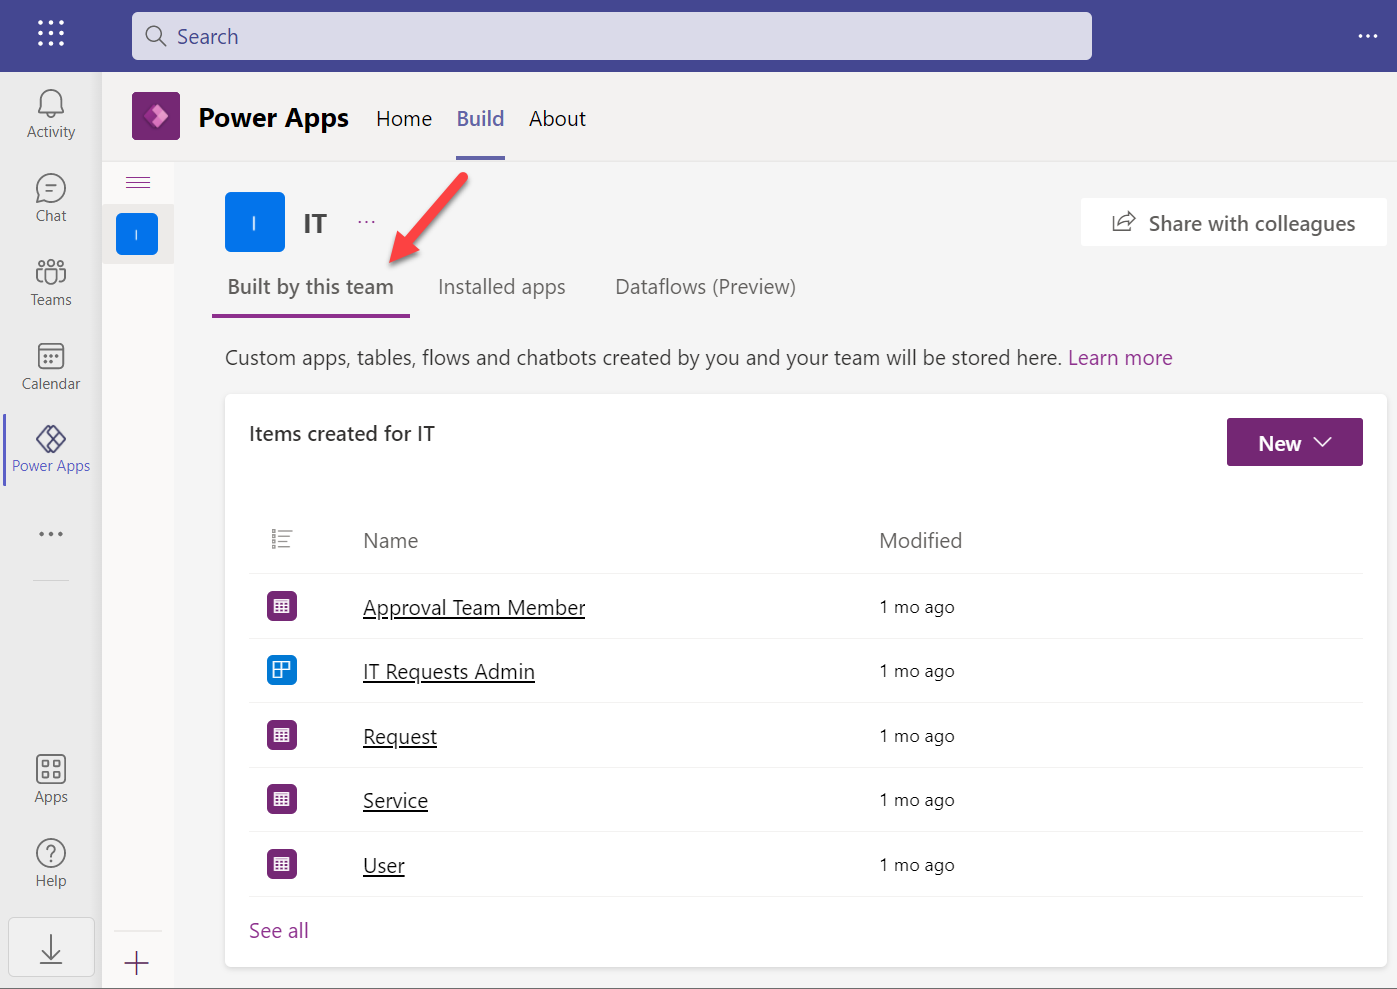Open Teams in the sidebar
1397x989 pixels.
(x=51, y=283)
